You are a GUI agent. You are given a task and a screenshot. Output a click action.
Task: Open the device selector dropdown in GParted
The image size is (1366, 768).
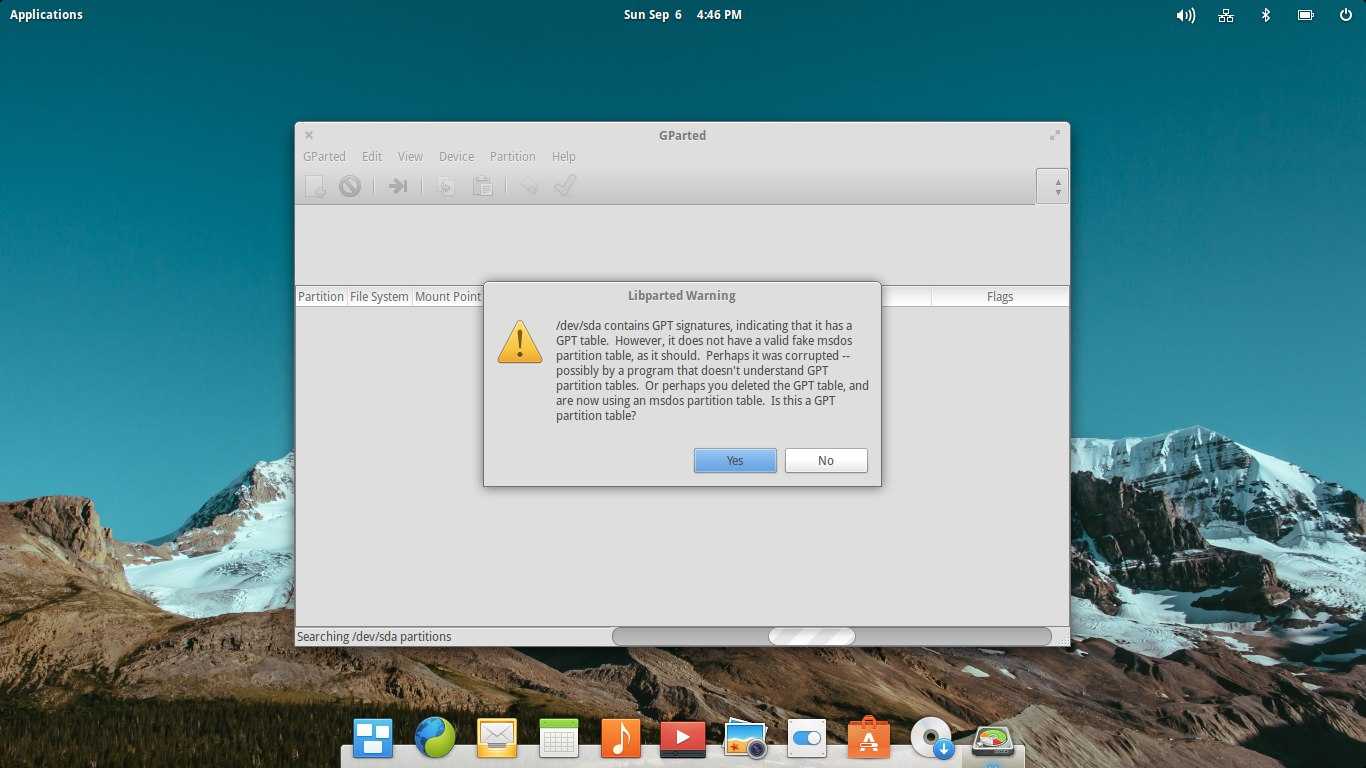click(x=1052, y=186)
